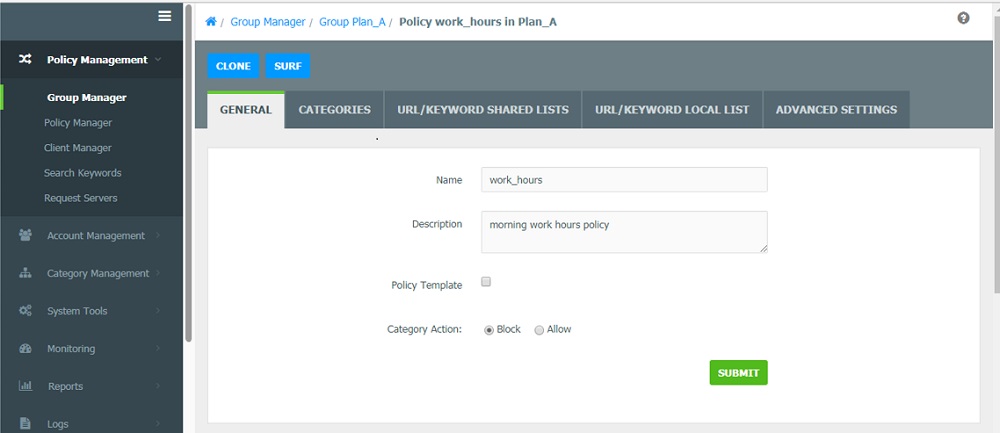Open Policy Manager in sidebar
This screenshot has height=433, width=1000.
click(x=78, y=122)
